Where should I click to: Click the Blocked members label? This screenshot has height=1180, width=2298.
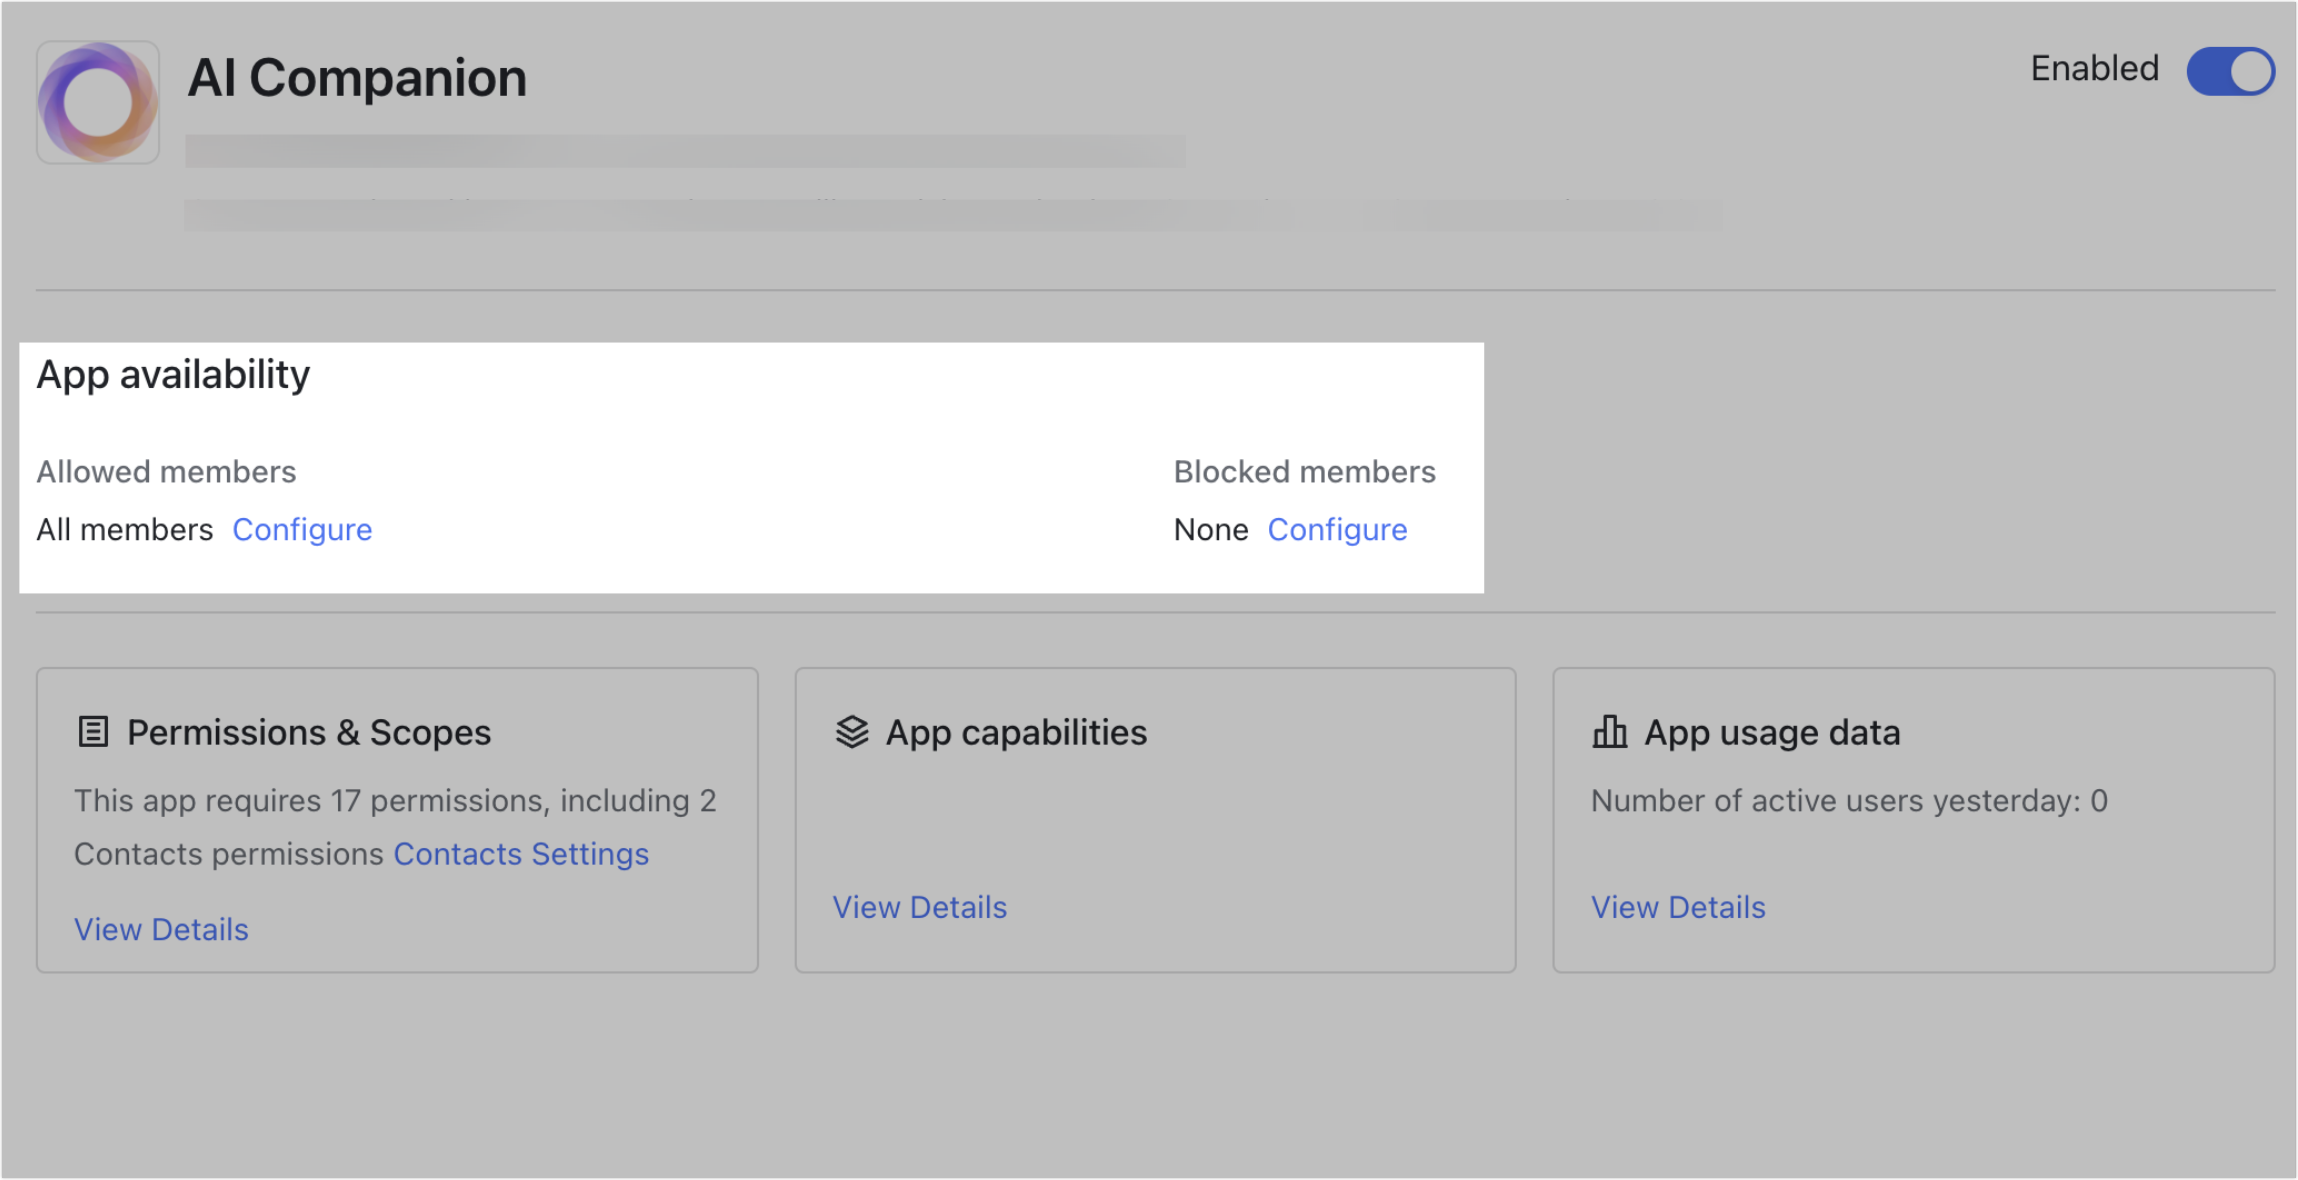[x=1304, y=472]
